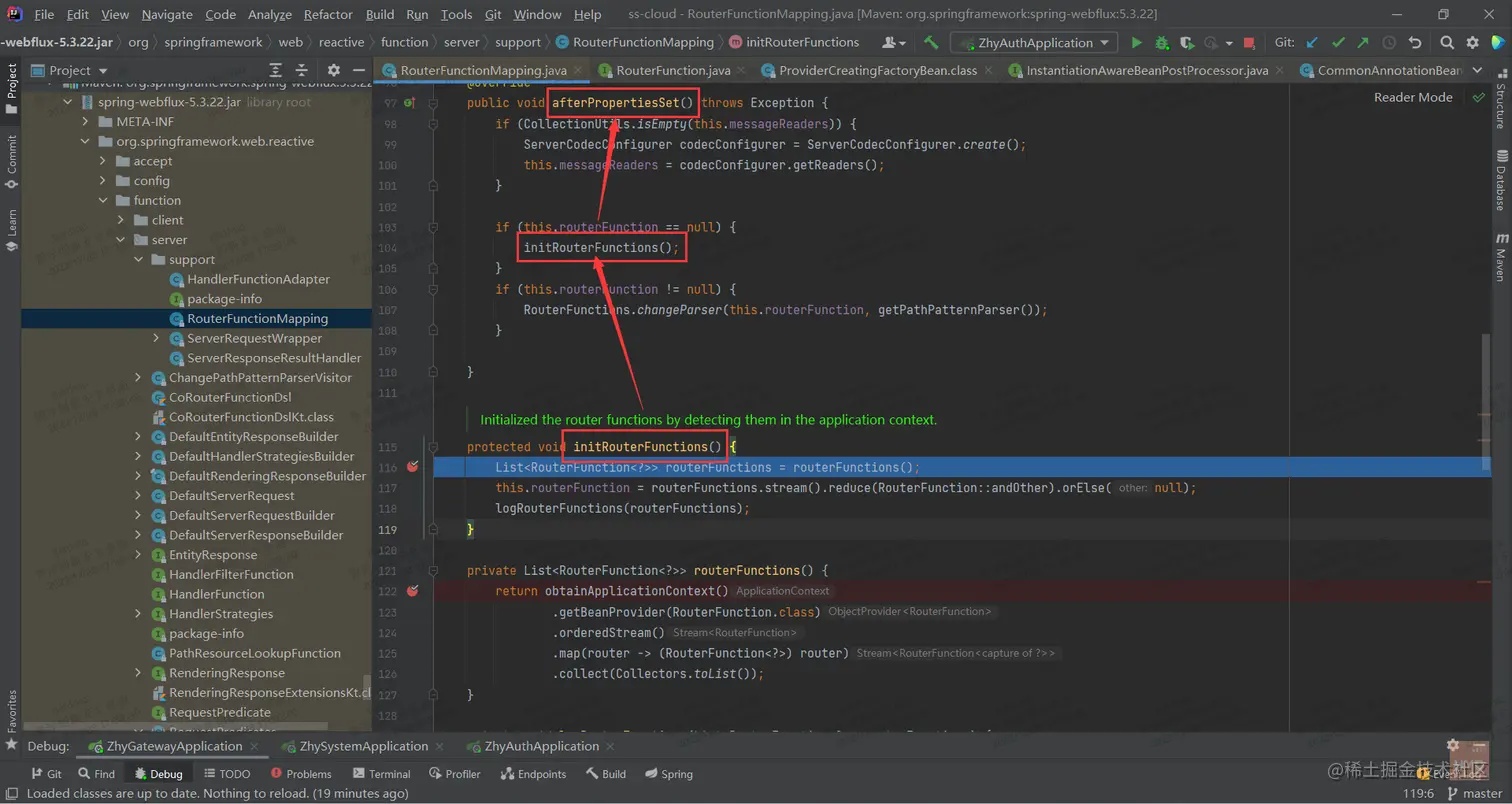
Task: Expand the accept package
Action: point(103,161)
